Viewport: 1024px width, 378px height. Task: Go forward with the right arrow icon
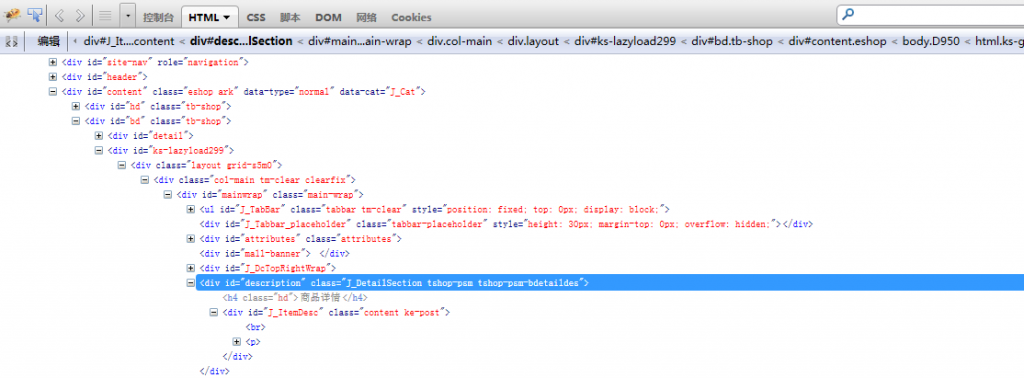pos(80,15)
